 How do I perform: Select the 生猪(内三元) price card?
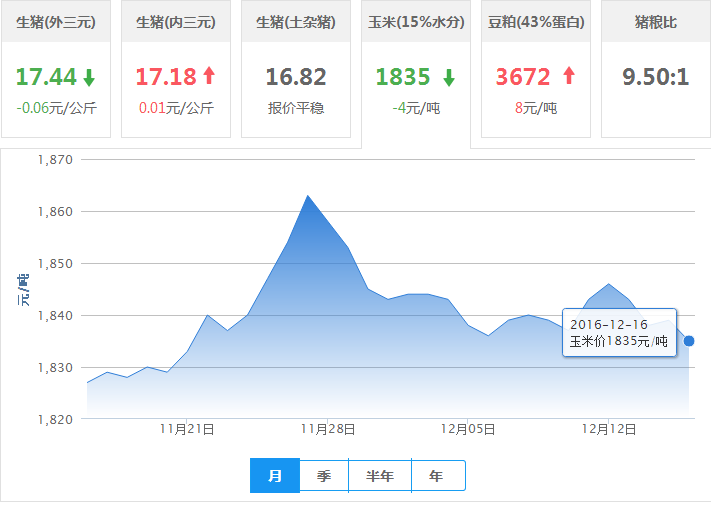176,68
